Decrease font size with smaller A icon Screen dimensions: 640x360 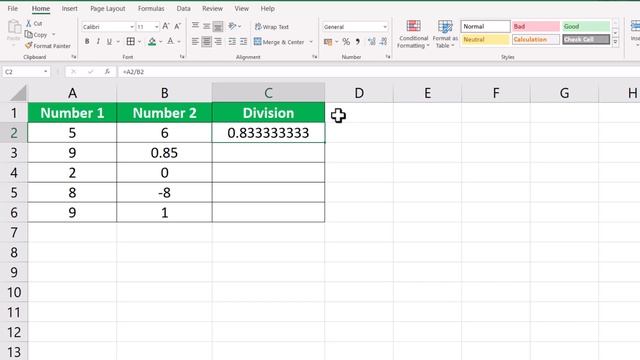[x=178, y=27]
